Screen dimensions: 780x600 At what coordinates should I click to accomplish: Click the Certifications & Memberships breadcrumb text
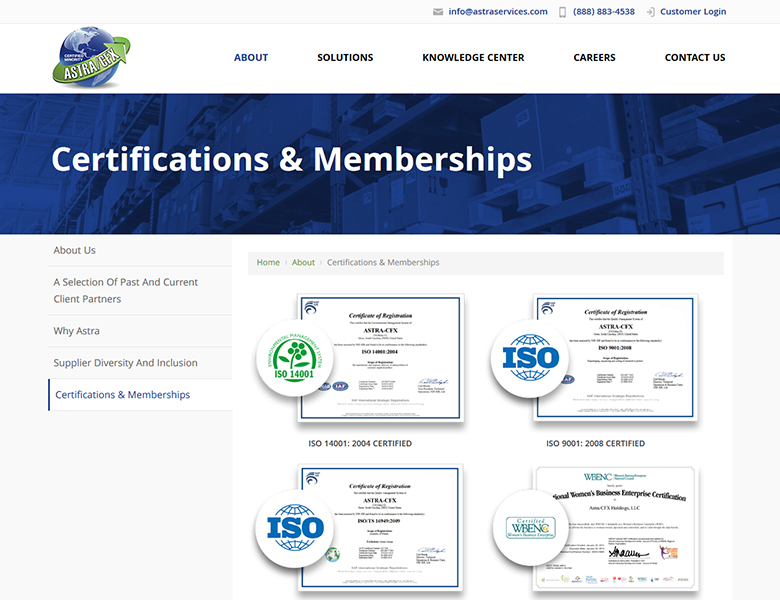pyautogui.click(x=383, y=262)
